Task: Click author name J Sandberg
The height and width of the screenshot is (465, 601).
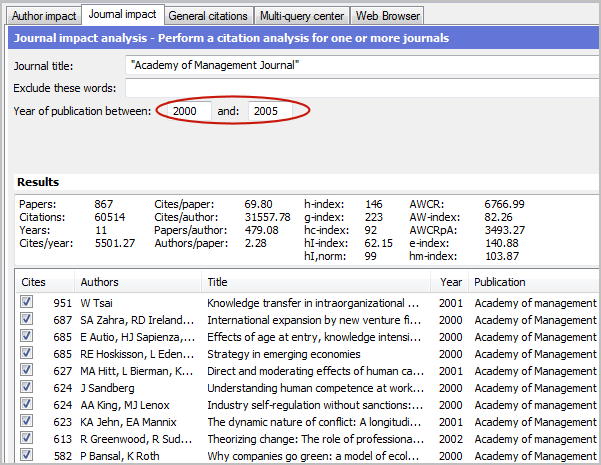Action: (x=107, y=388)
